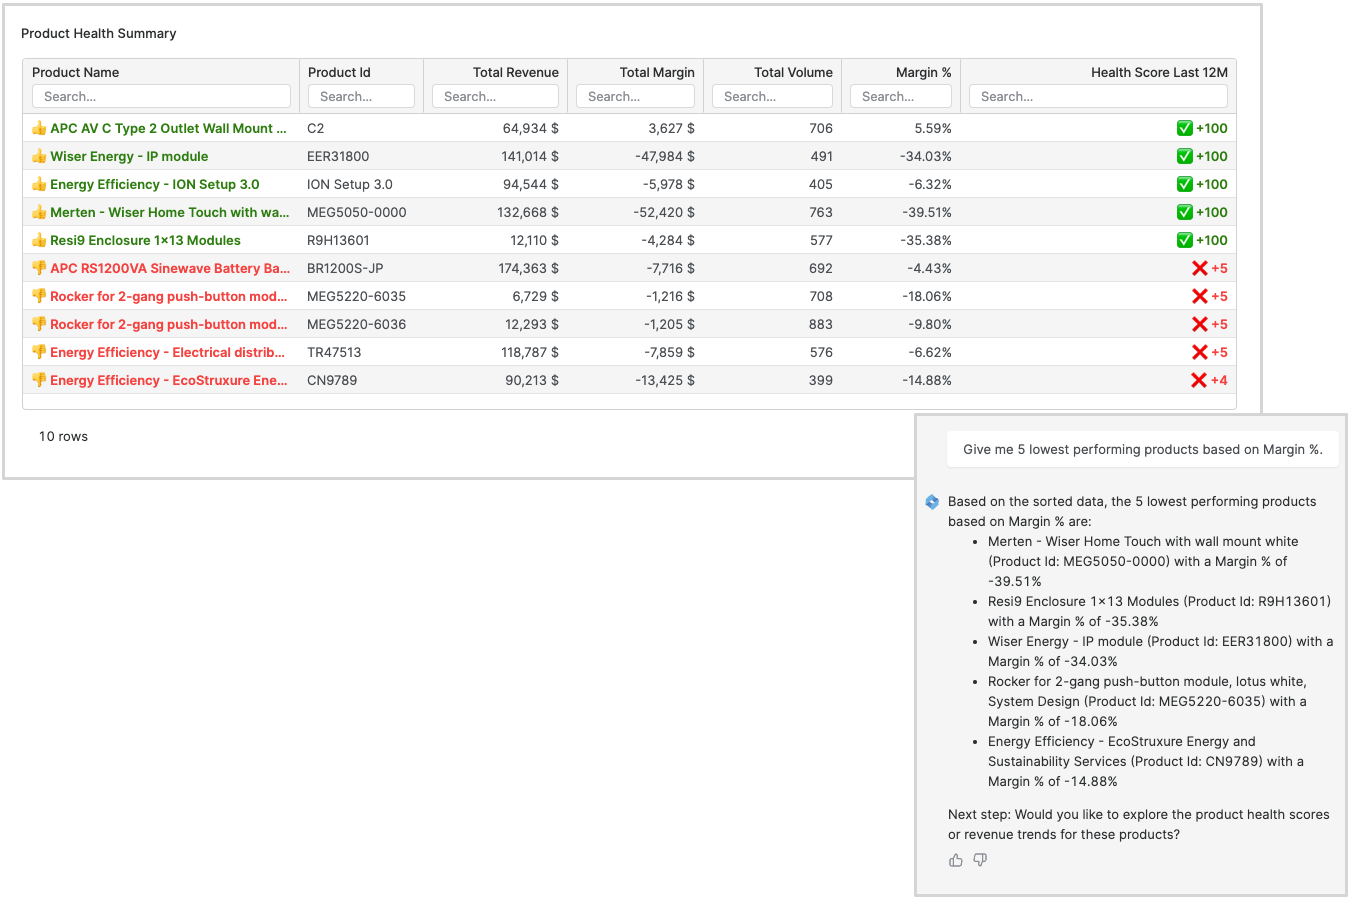Click thumbs-up icon beside APC AV C Type
Viewport: 1352px width, 899px height.
tap(39, 128)
